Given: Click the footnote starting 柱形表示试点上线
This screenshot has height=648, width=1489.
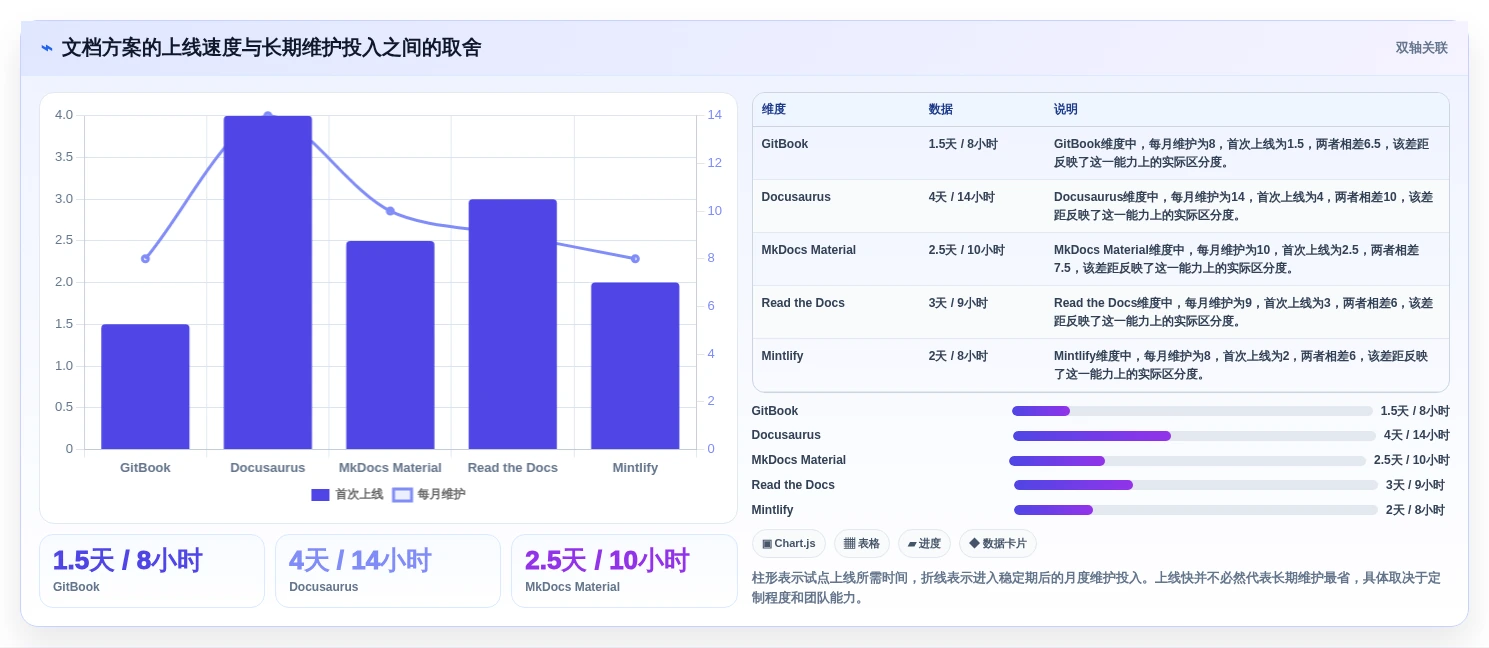Looking at the screenshot, I should [1096, 588].
